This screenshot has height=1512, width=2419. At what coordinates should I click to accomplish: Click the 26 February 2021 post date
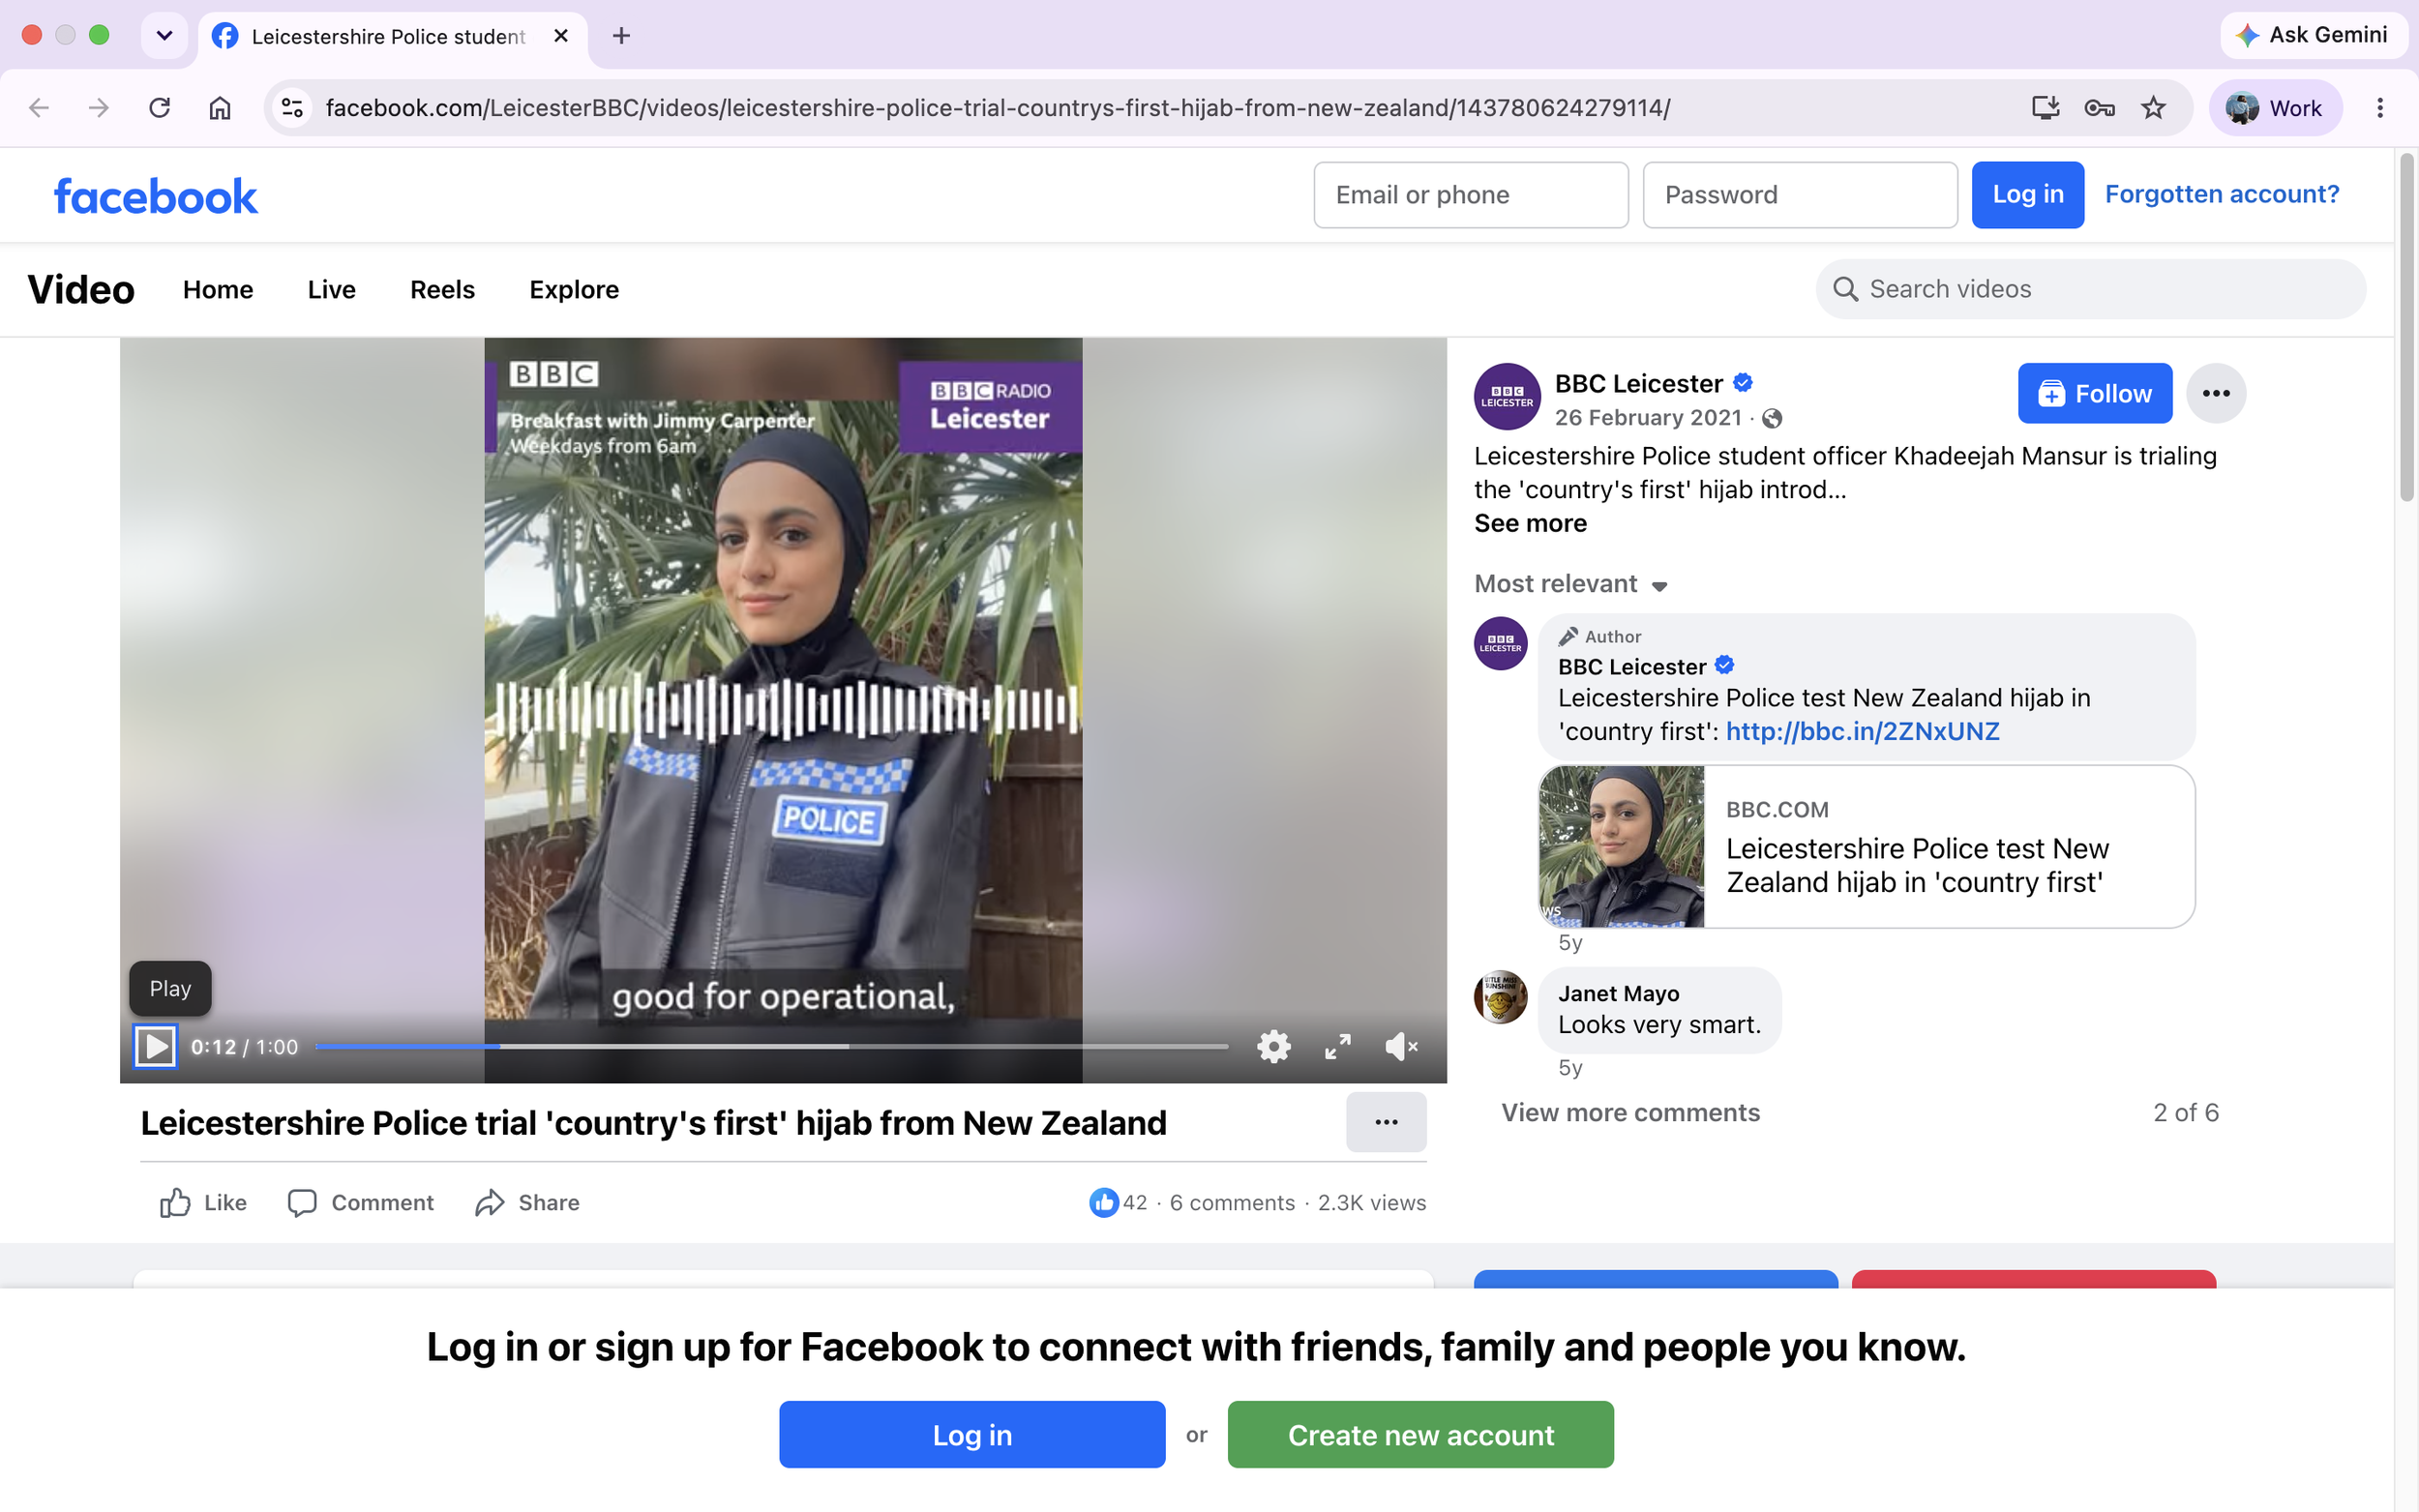[x=1648, y=417]
